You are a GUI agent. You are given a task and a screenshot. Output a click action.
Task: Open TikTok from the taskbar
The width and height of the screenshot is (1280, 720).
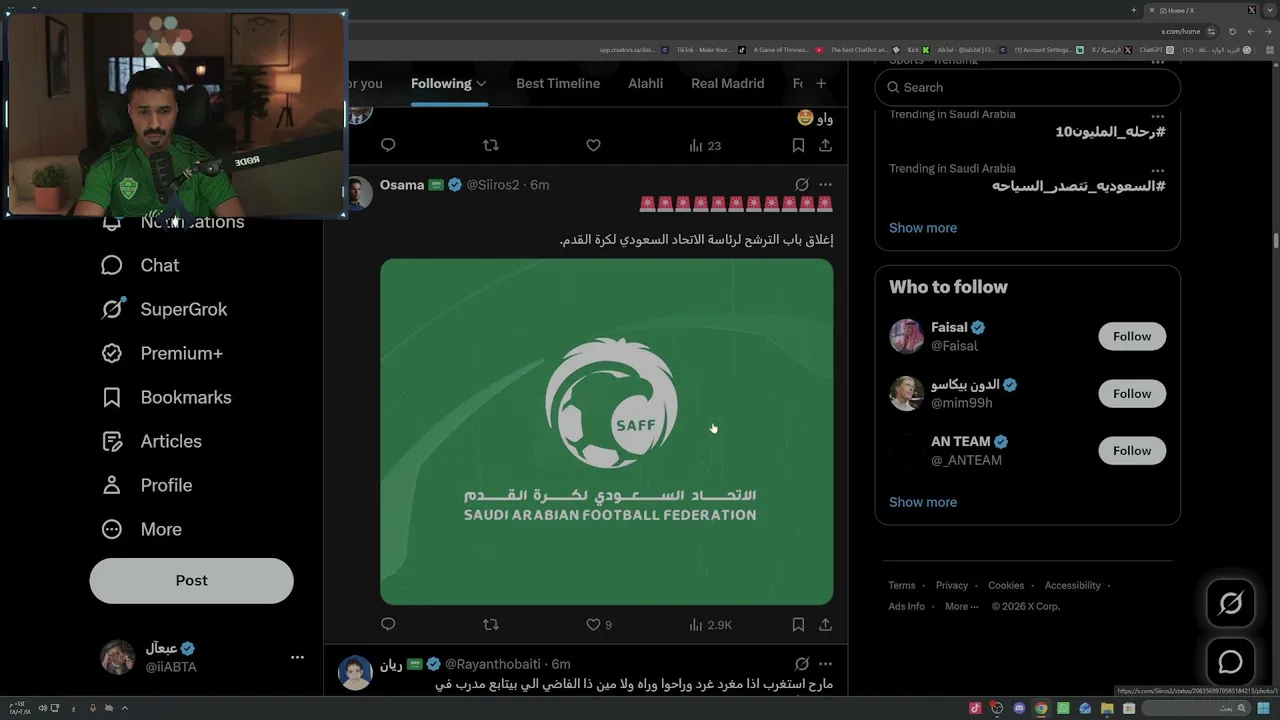[x=975, y=708]
